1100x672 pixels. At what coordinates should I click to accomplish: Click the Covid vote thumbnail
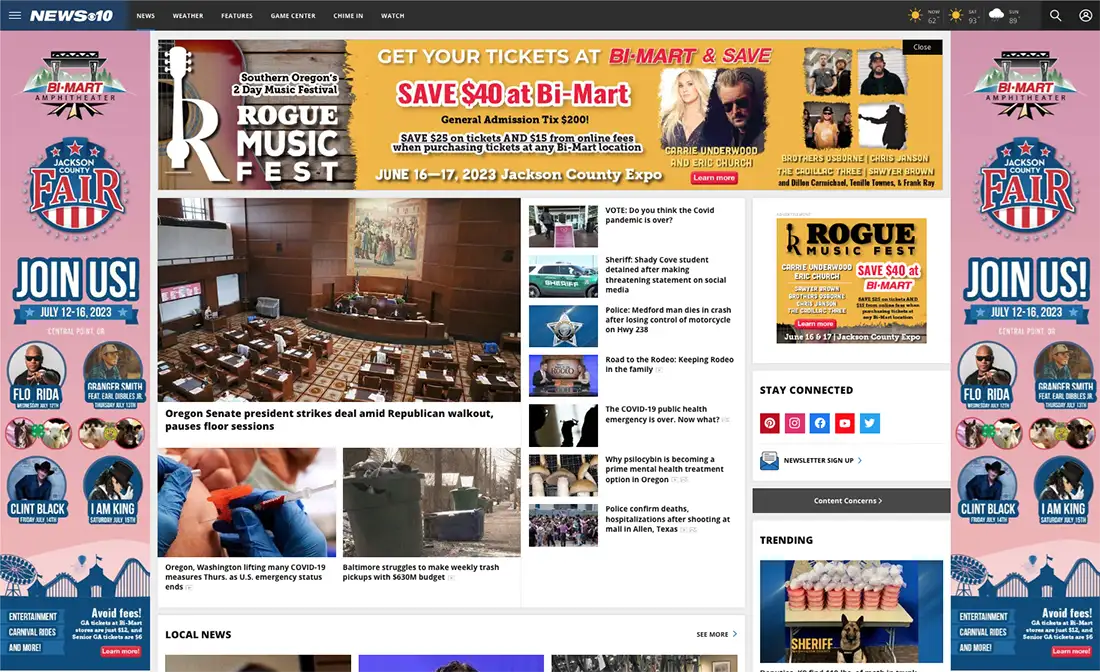(x=563, y=227)
